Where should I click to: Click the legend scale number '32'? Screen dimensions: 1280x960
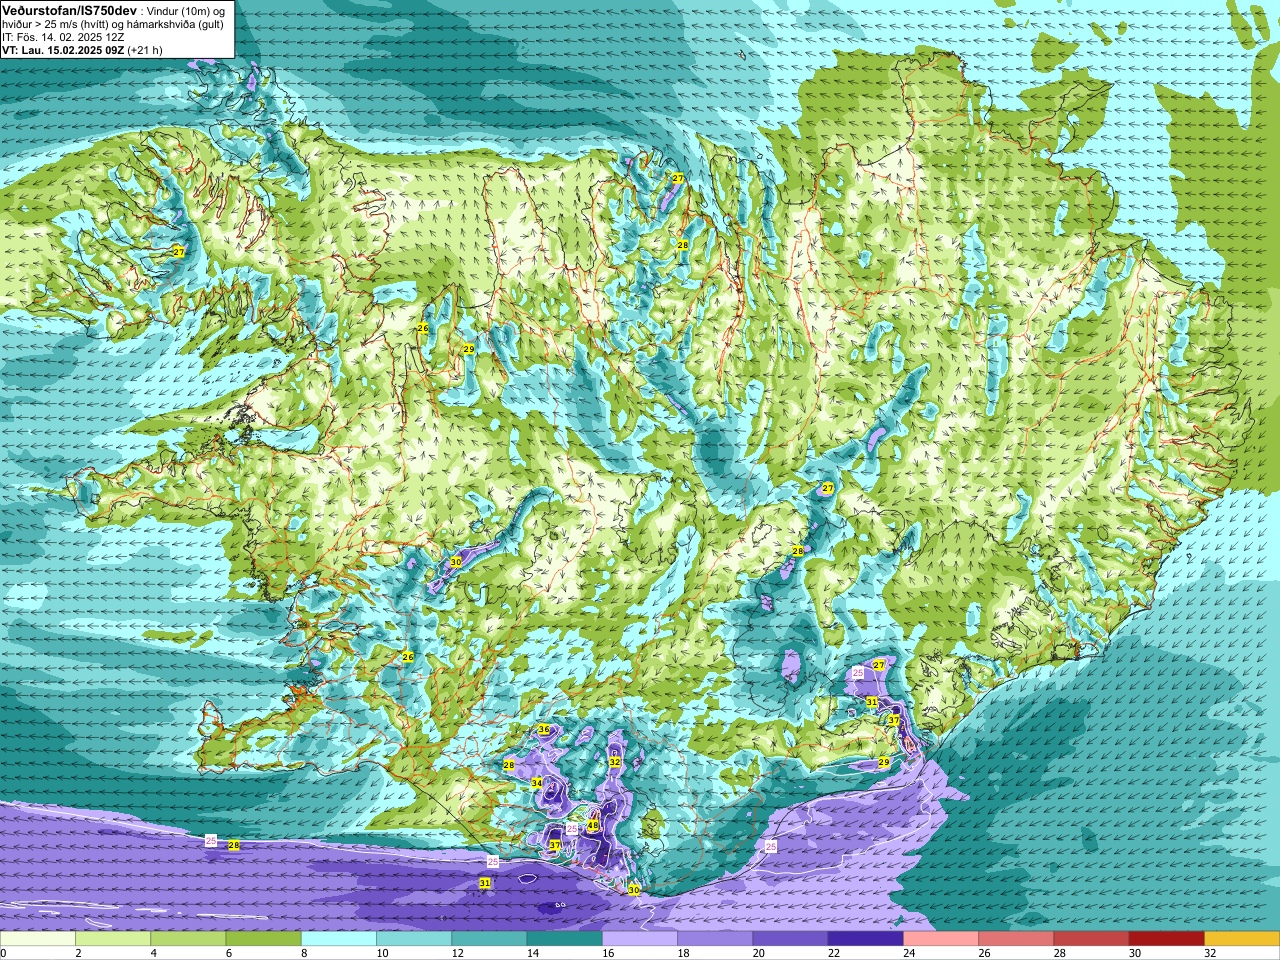[1210, 954]
